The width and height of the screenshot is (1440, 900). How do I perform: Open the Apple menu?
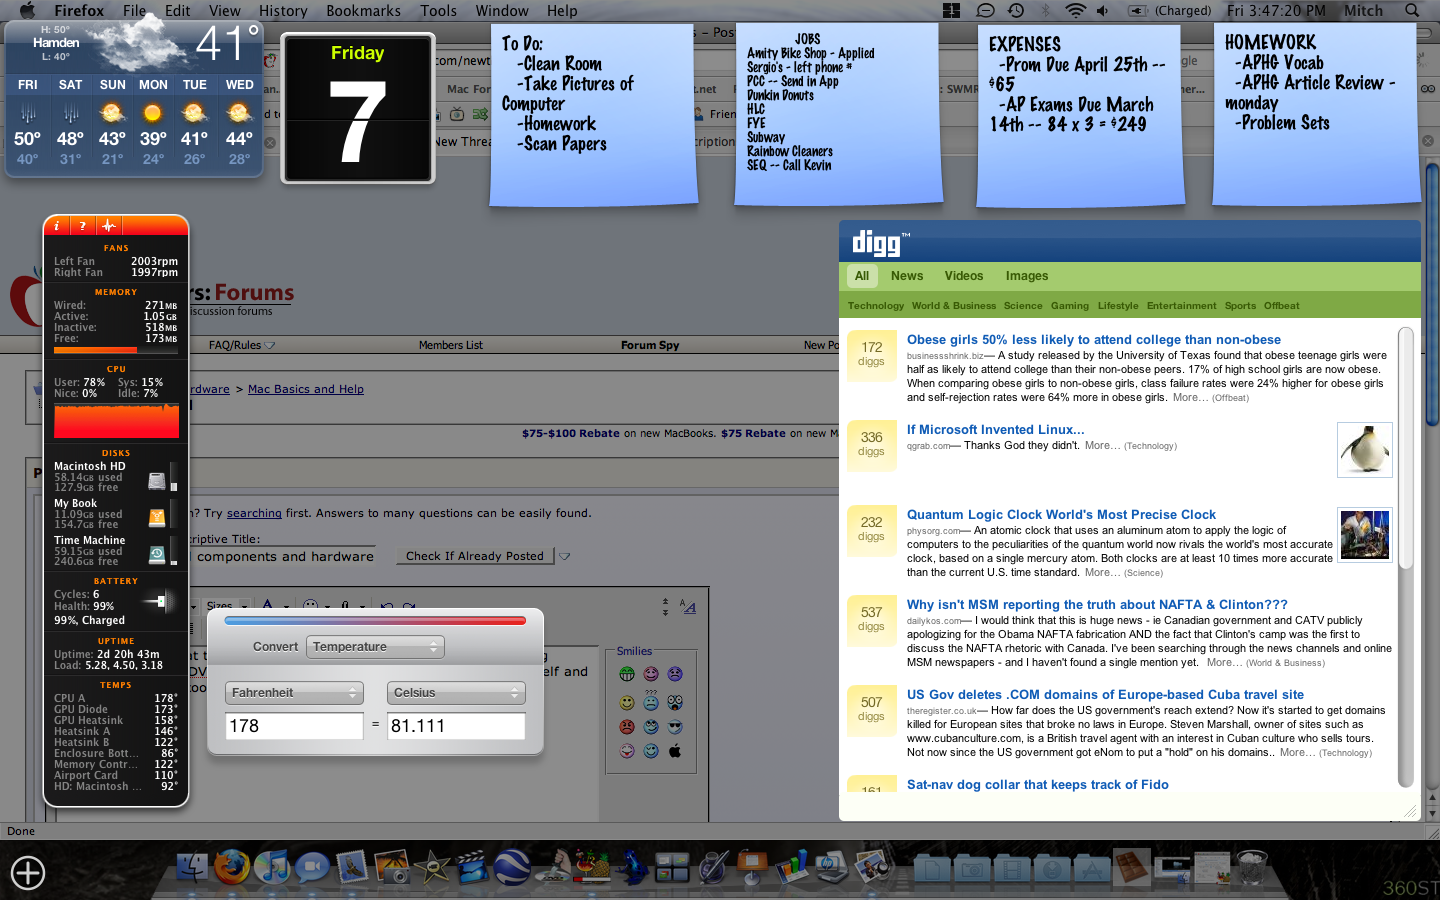[27, 10]
